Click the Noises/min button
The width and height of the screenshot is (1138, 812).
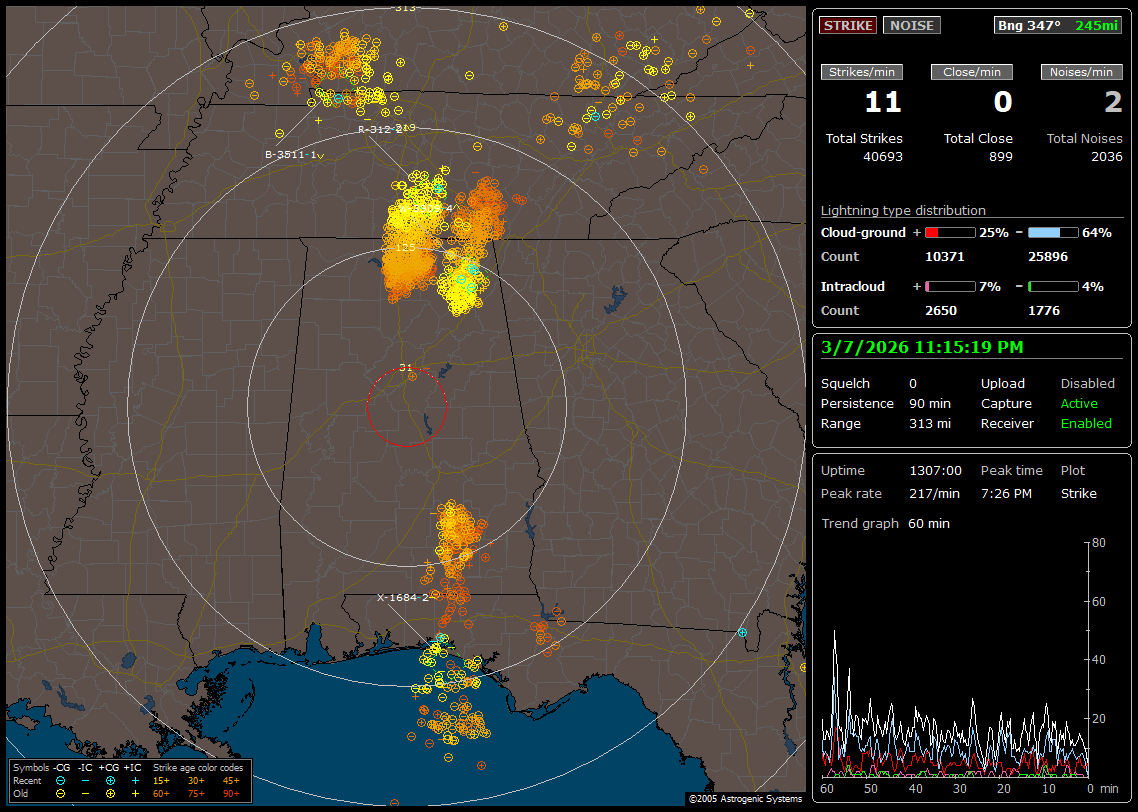click(1081, 72)
